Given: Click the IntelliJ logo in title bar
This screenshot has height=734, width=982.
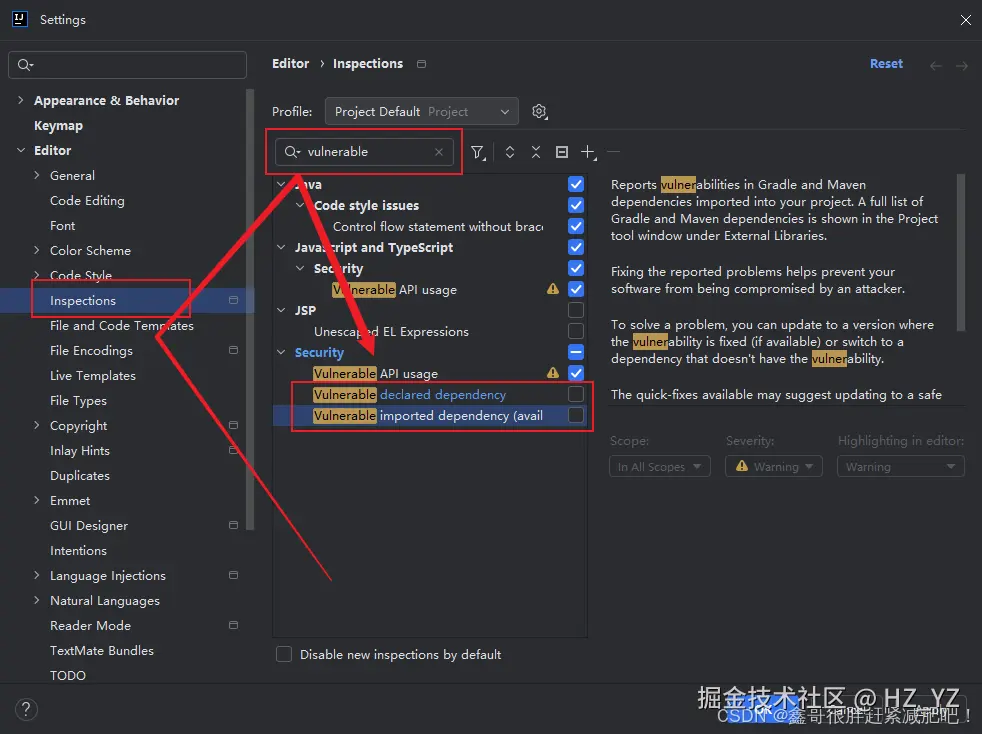Looking at the screenshot, I should coord(20,19).
